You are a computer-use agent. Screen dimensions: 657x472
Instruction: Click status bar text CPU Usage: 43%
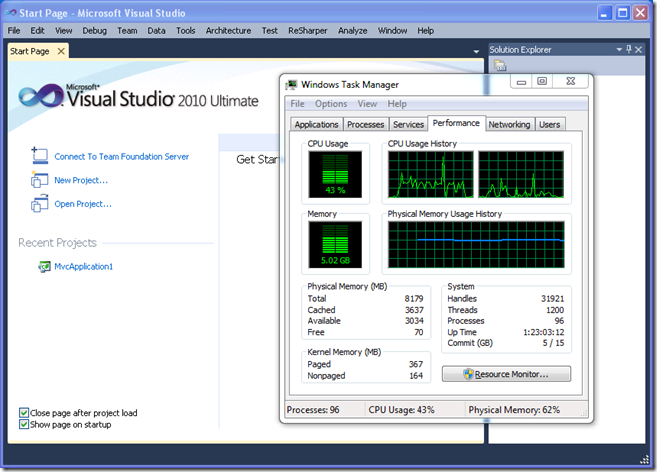point(401,410)
